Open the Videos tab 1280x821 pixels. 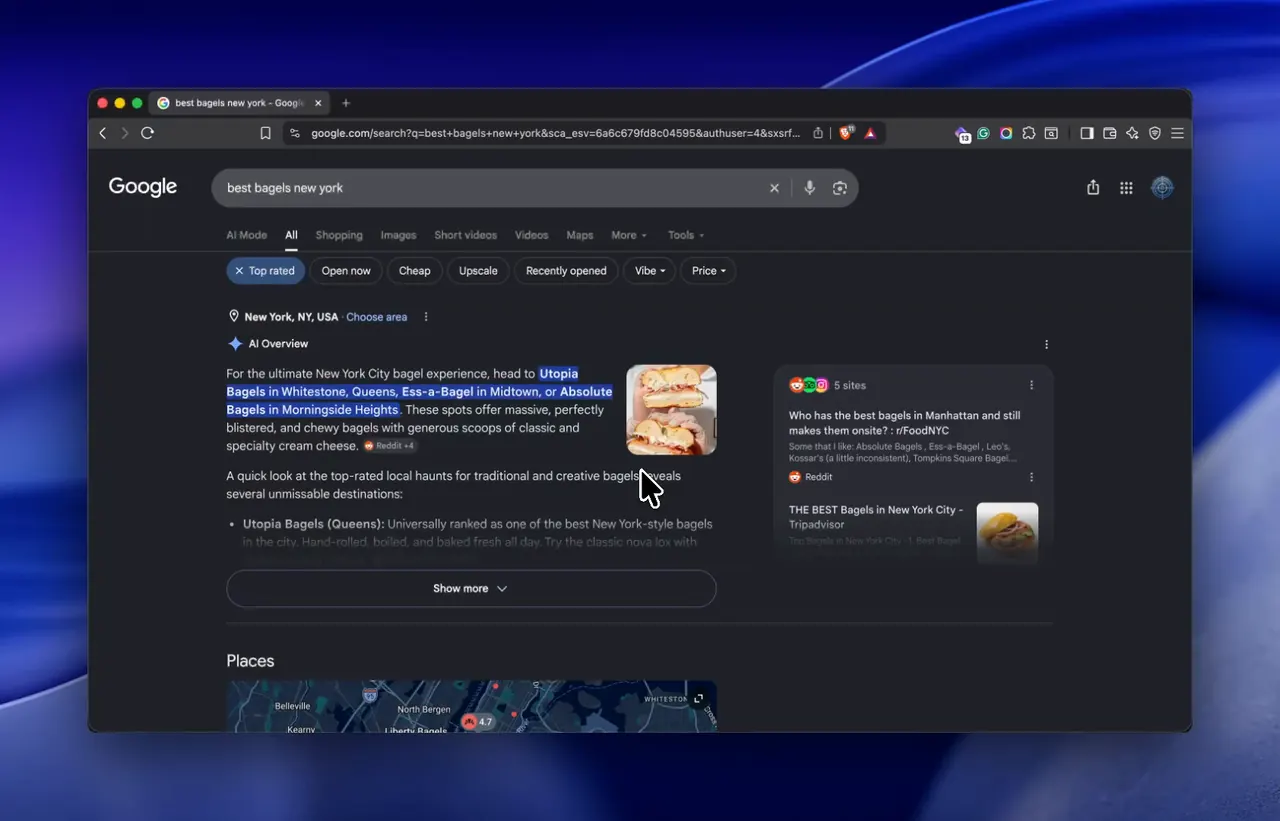tap(531, 235)
